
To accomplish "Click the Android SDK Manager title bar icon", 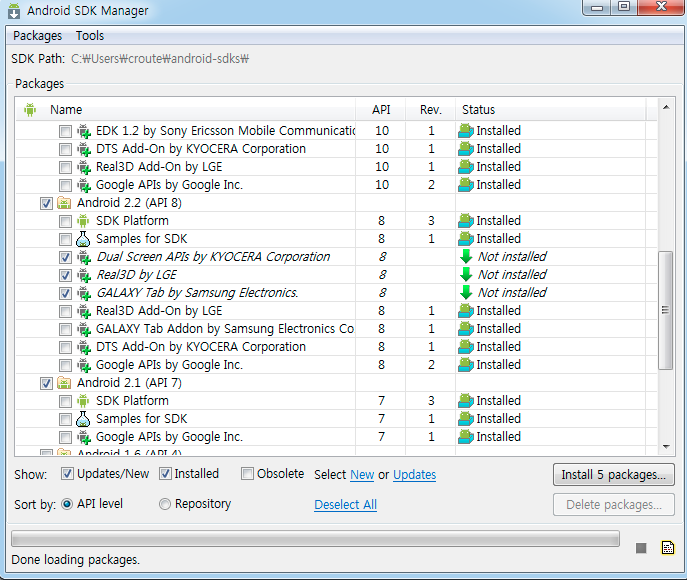I will [x=14, y=11].
